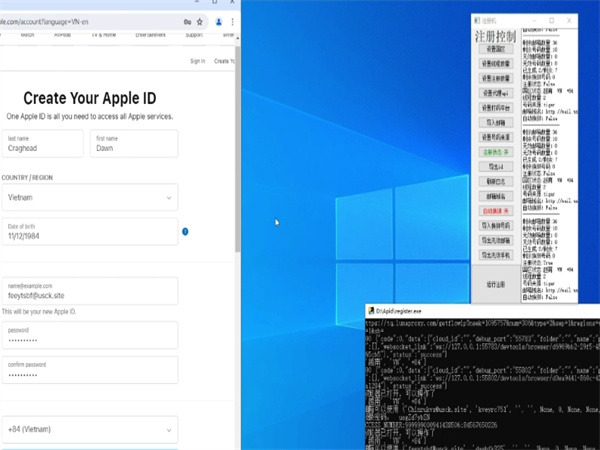
Task: Click the Apple ID page vertical scrollbar
Action: click(237, 150)
